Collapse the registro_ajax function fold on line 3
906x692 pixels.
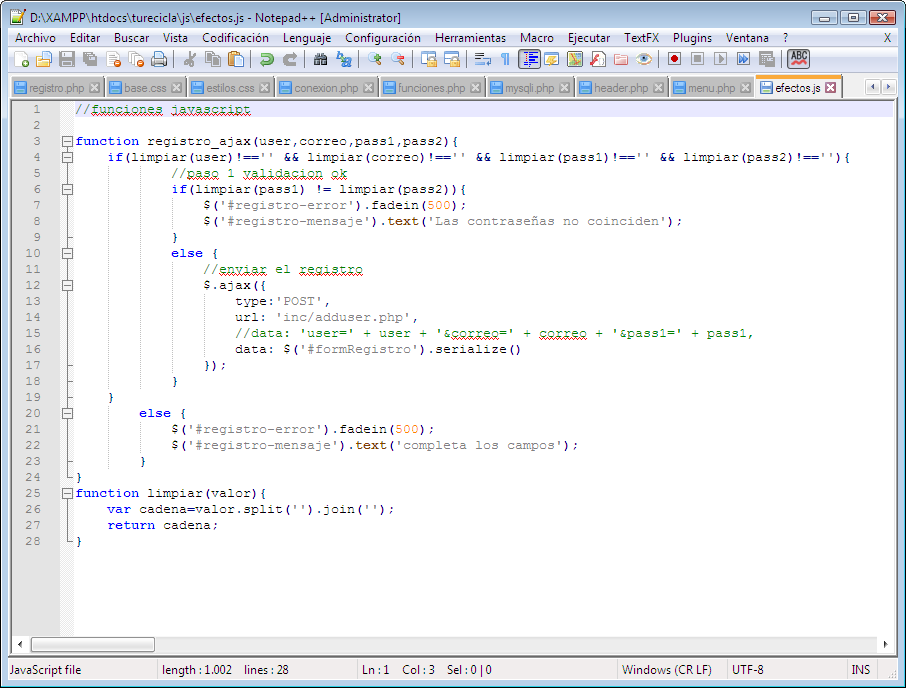pyautogui.click(x=67, y=142)
